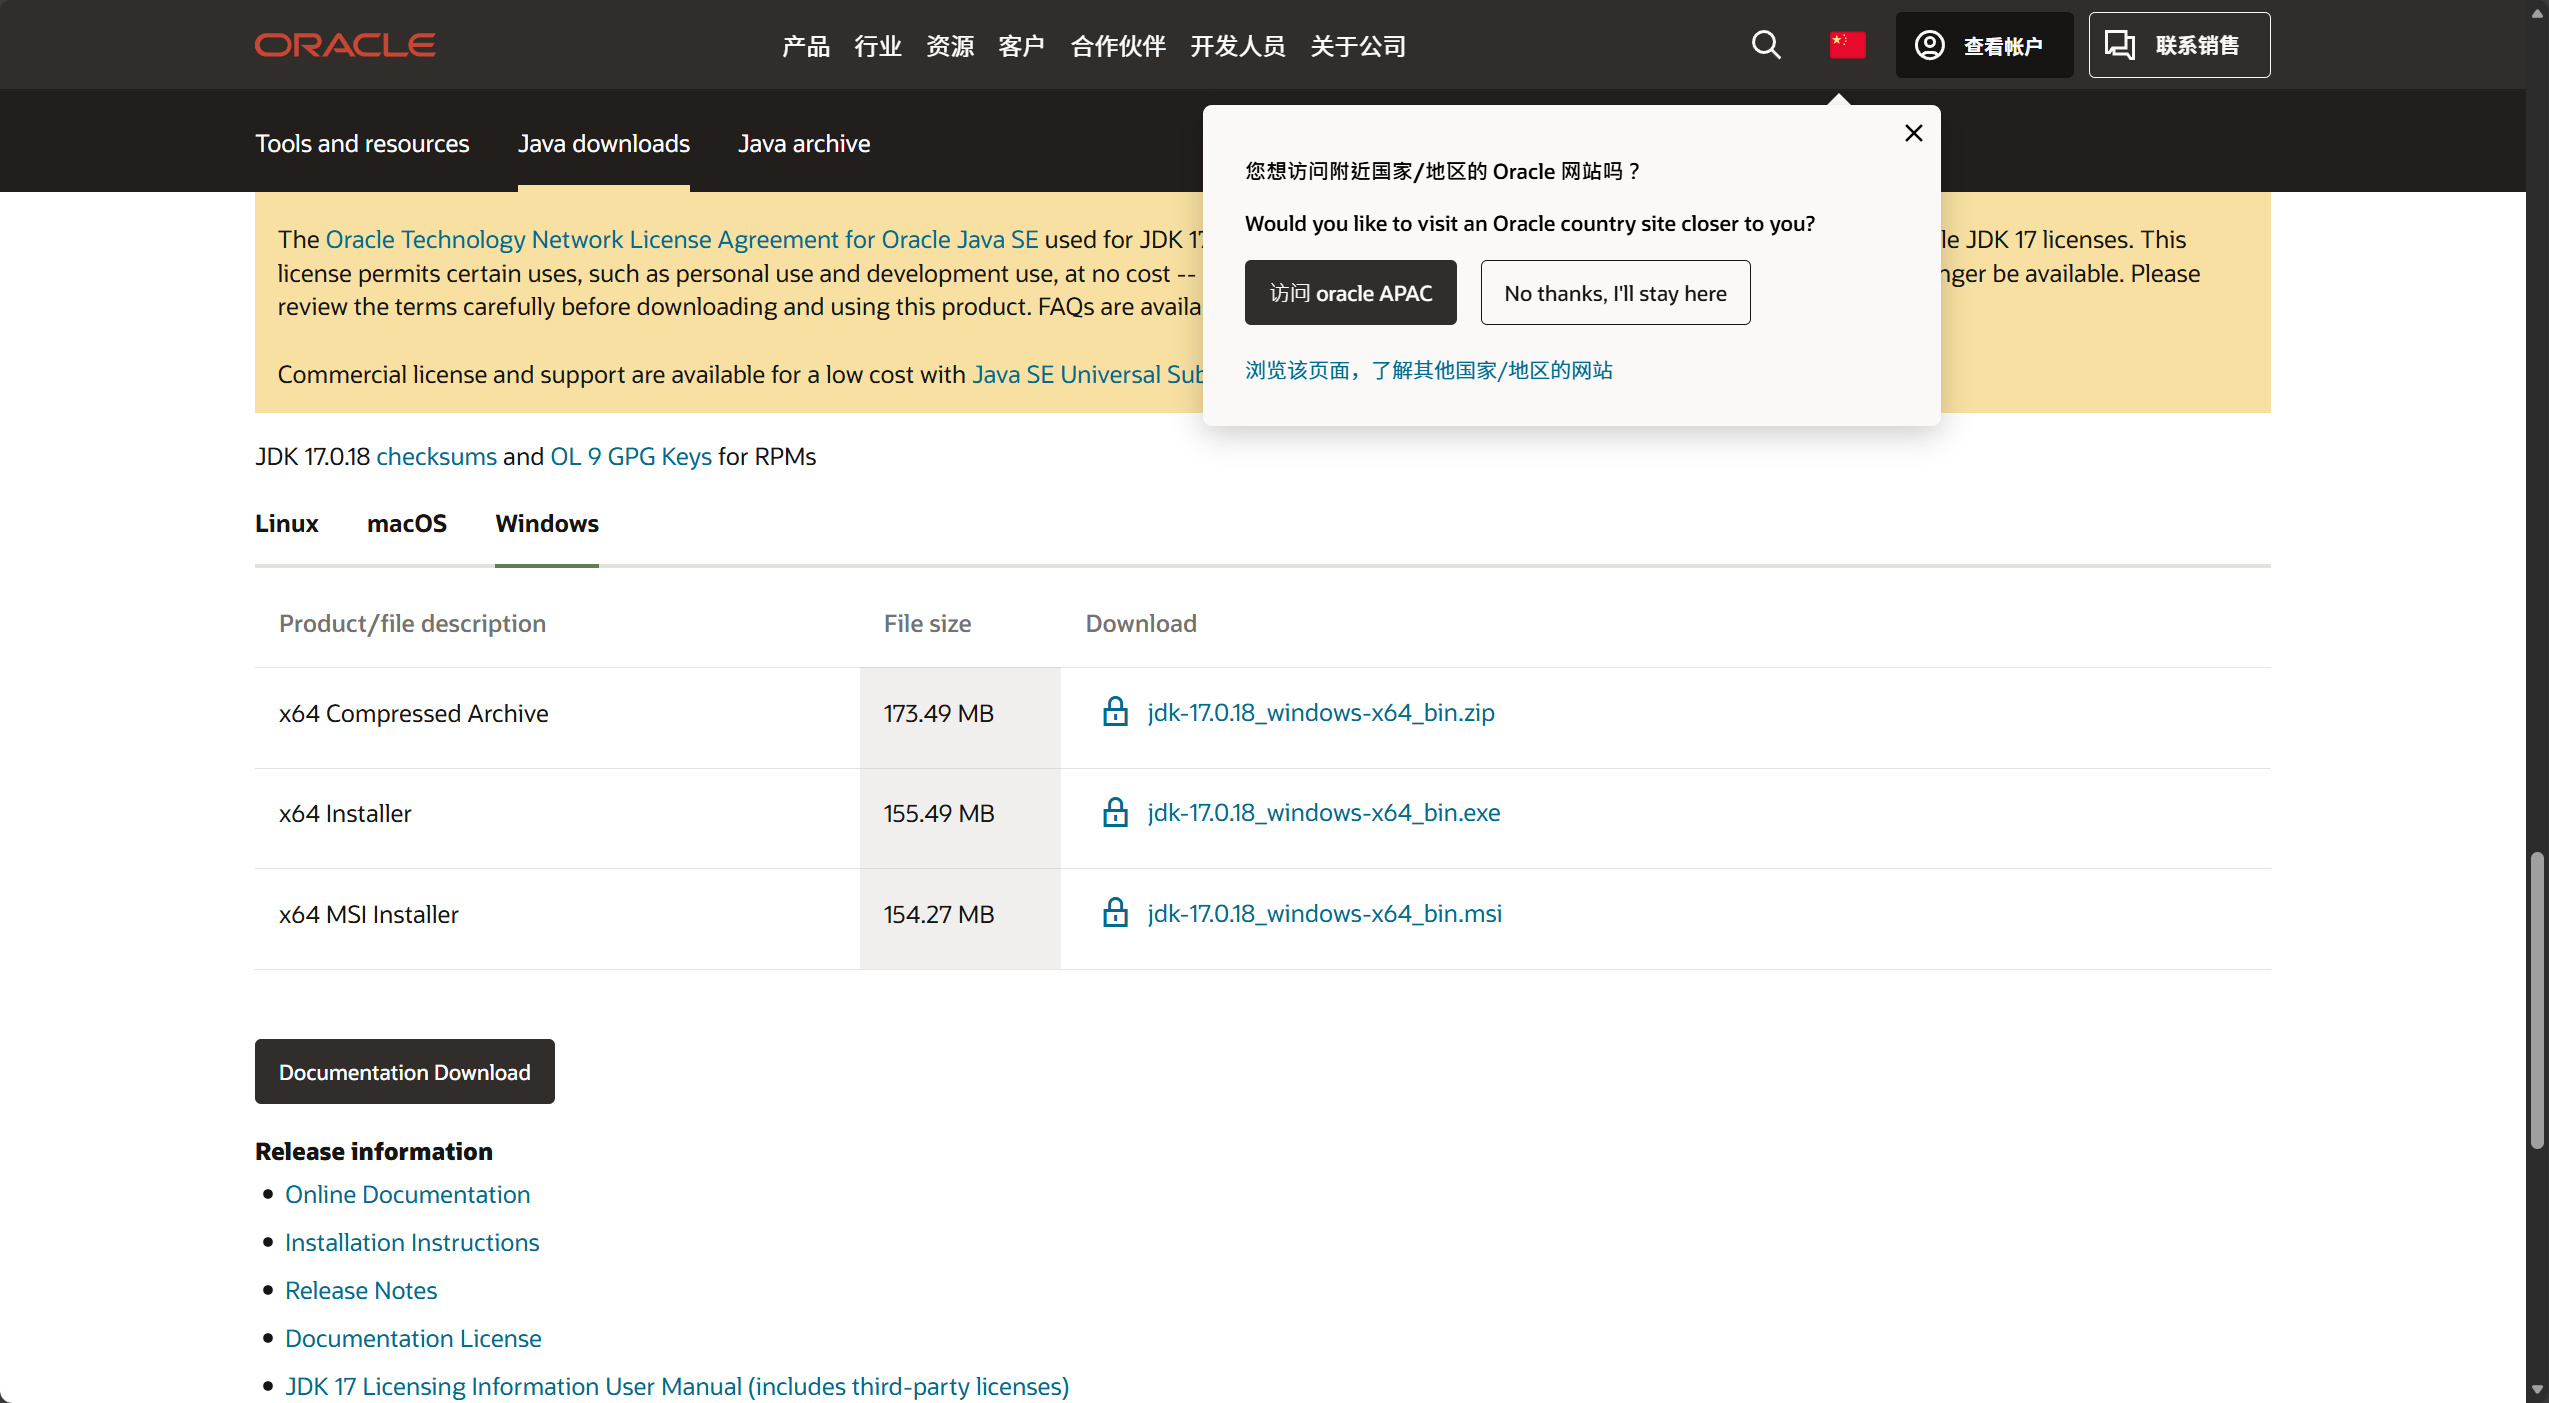
Task: Expand the 开发人员 navigation menu
Action: point(1237,46)
